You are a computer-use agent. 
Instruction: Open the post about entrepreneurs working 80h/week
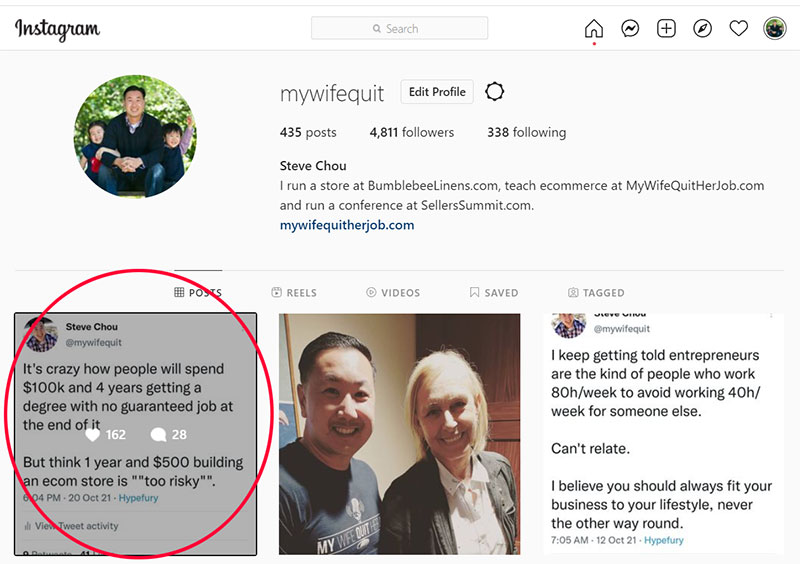click(x=664, y=434)
